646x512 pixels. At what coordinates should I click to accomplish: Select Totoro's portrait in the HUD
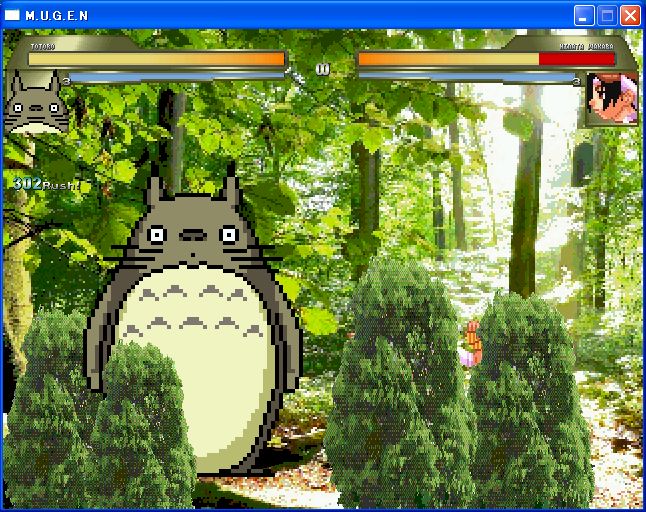click(x=36, y=102)
